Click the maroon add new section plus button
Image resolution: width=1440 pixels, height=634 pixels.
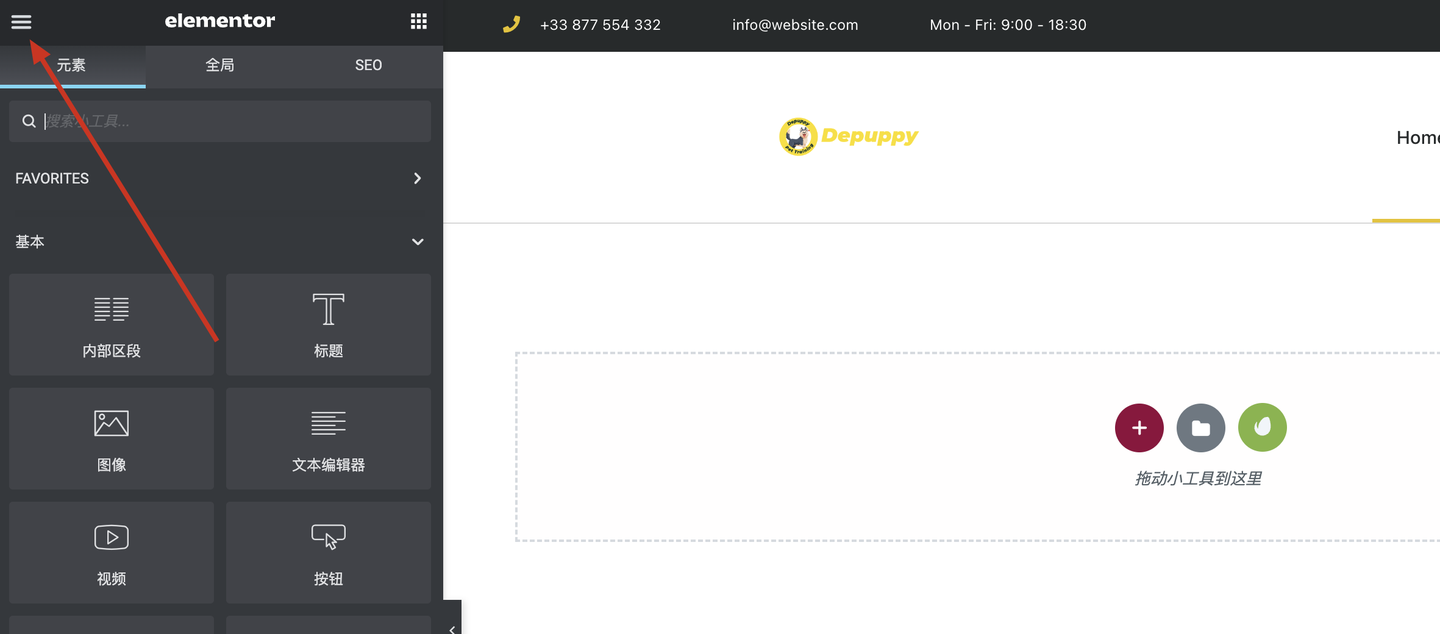point(1139,428)
